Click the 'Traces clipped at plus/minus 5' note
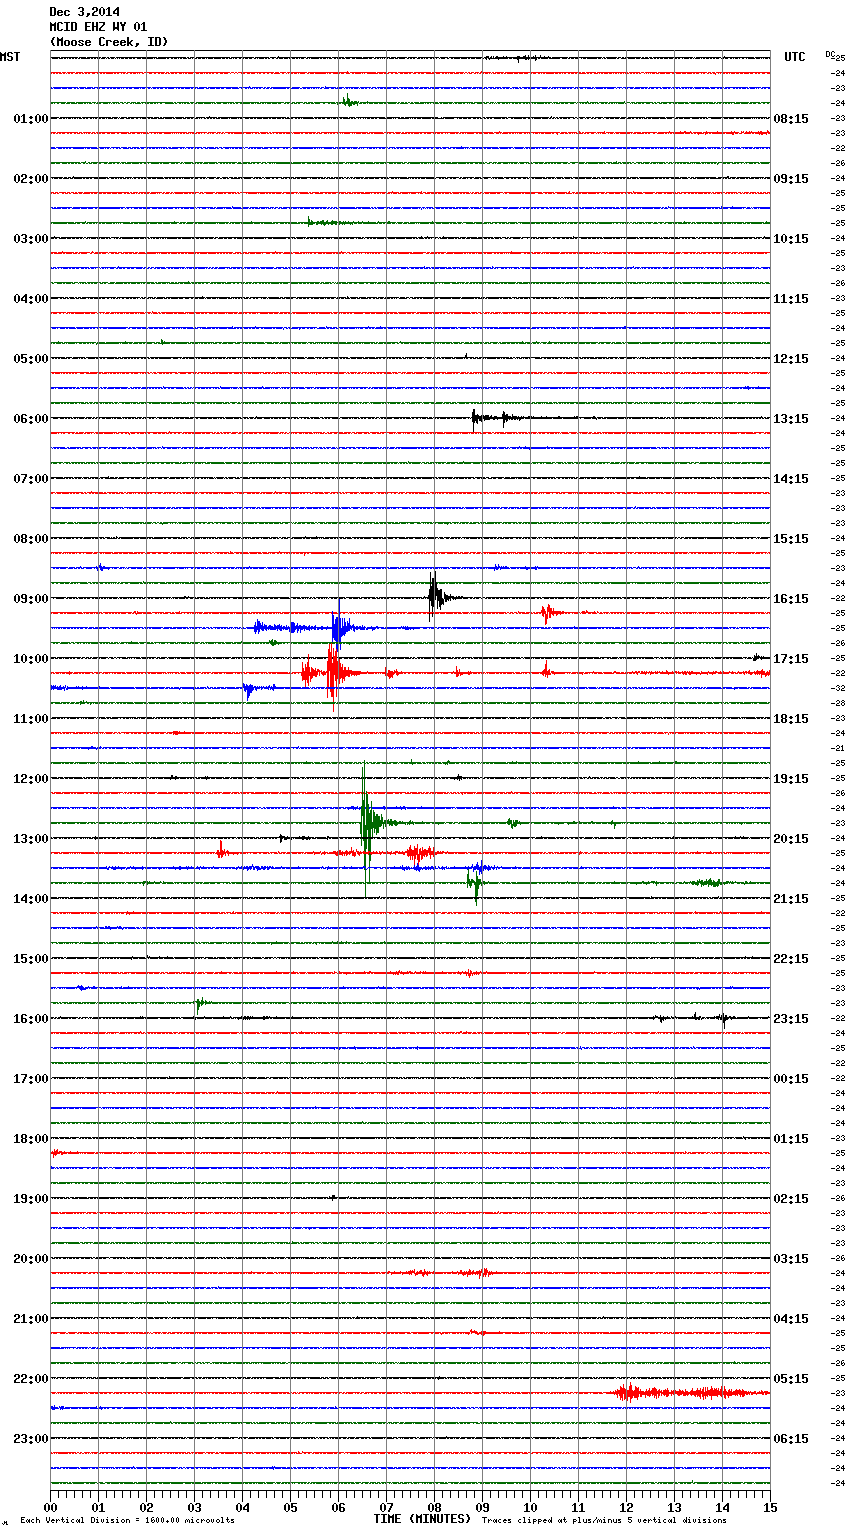Screen dimensions: 850x1534 (x=604, y=1520)
